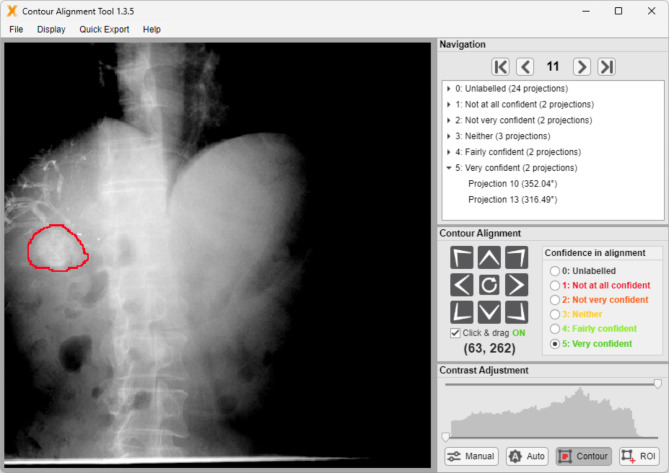This screenshot has height=473, width=669.
Task: Select 5: Very confident radio
Action: tap(555, 344)
